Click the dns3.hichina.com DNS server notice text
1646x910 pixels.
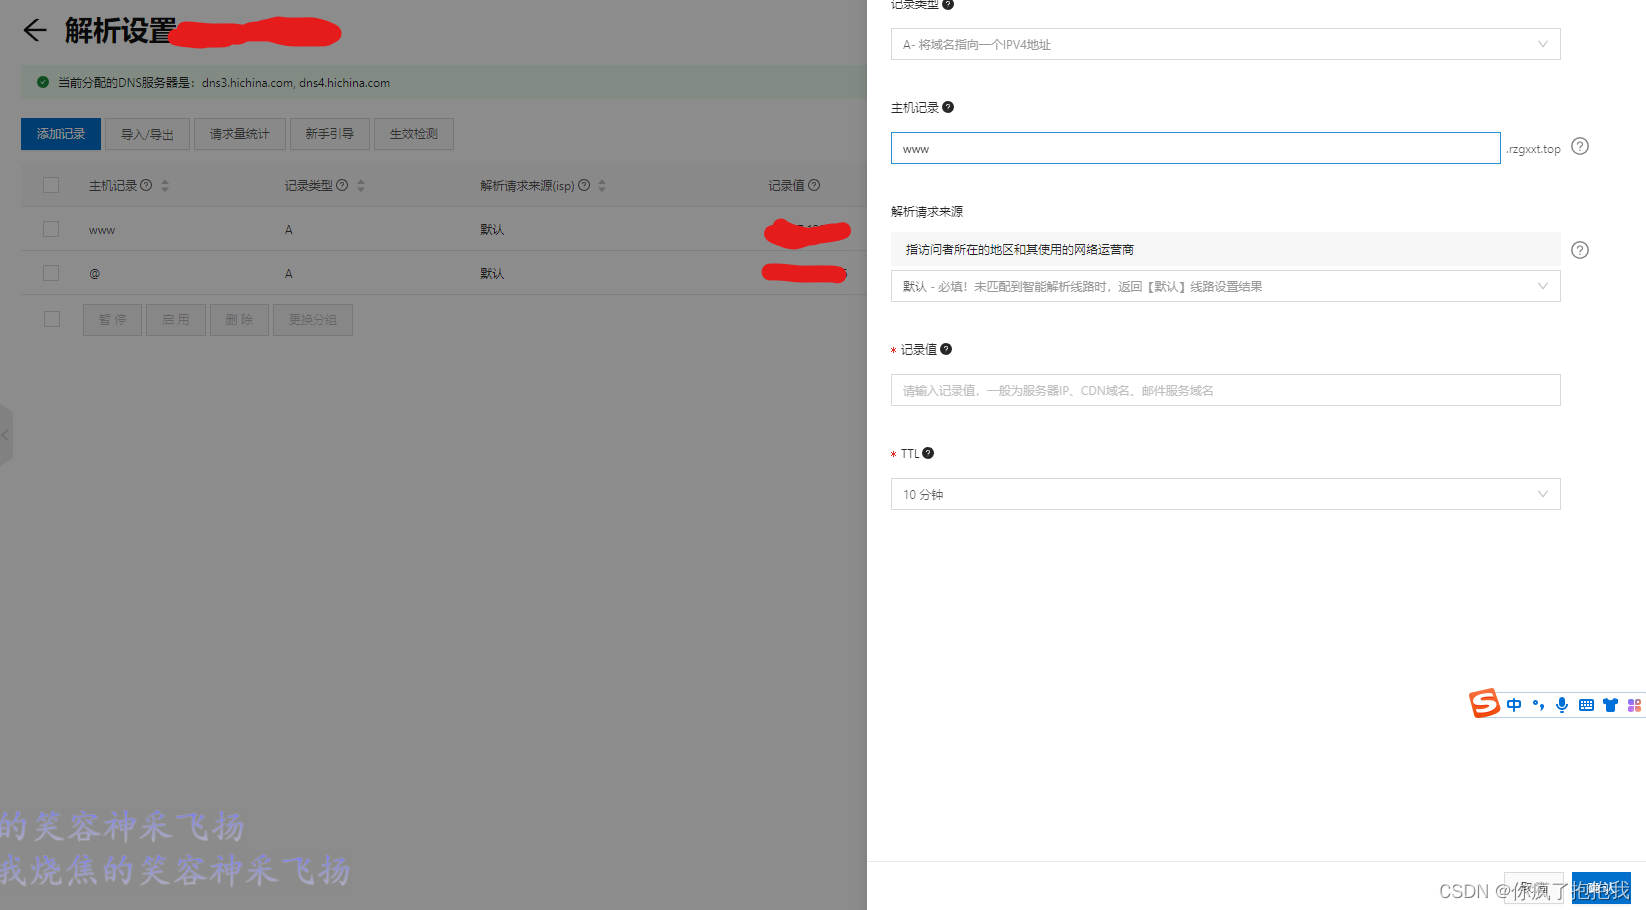click(224, 83)
